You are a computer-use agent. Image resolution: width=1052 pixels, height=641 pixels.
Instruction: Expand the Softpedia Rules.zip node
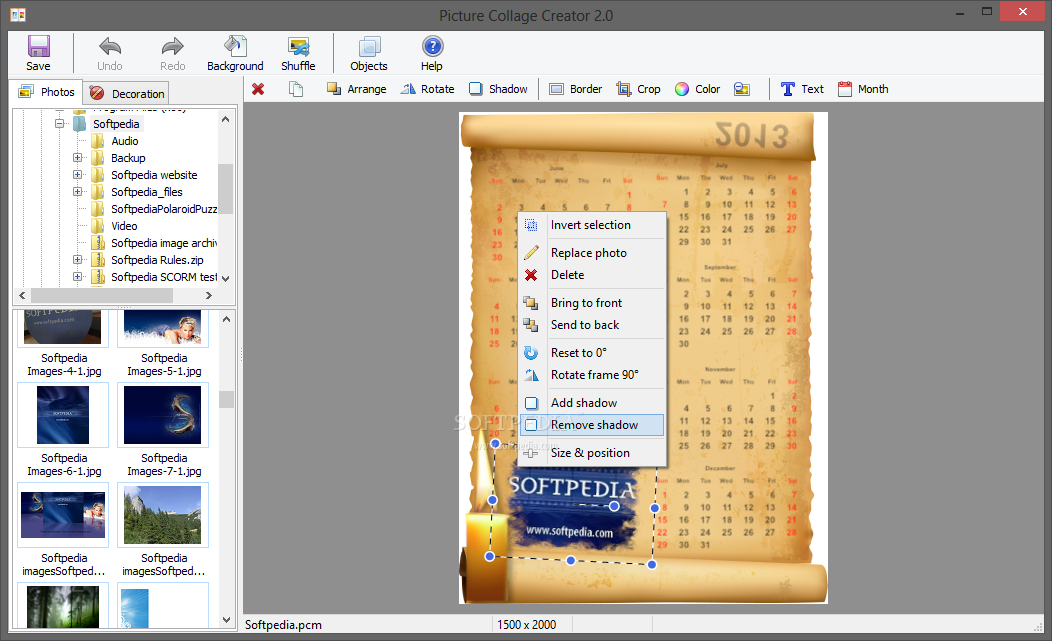coord(77,260)
